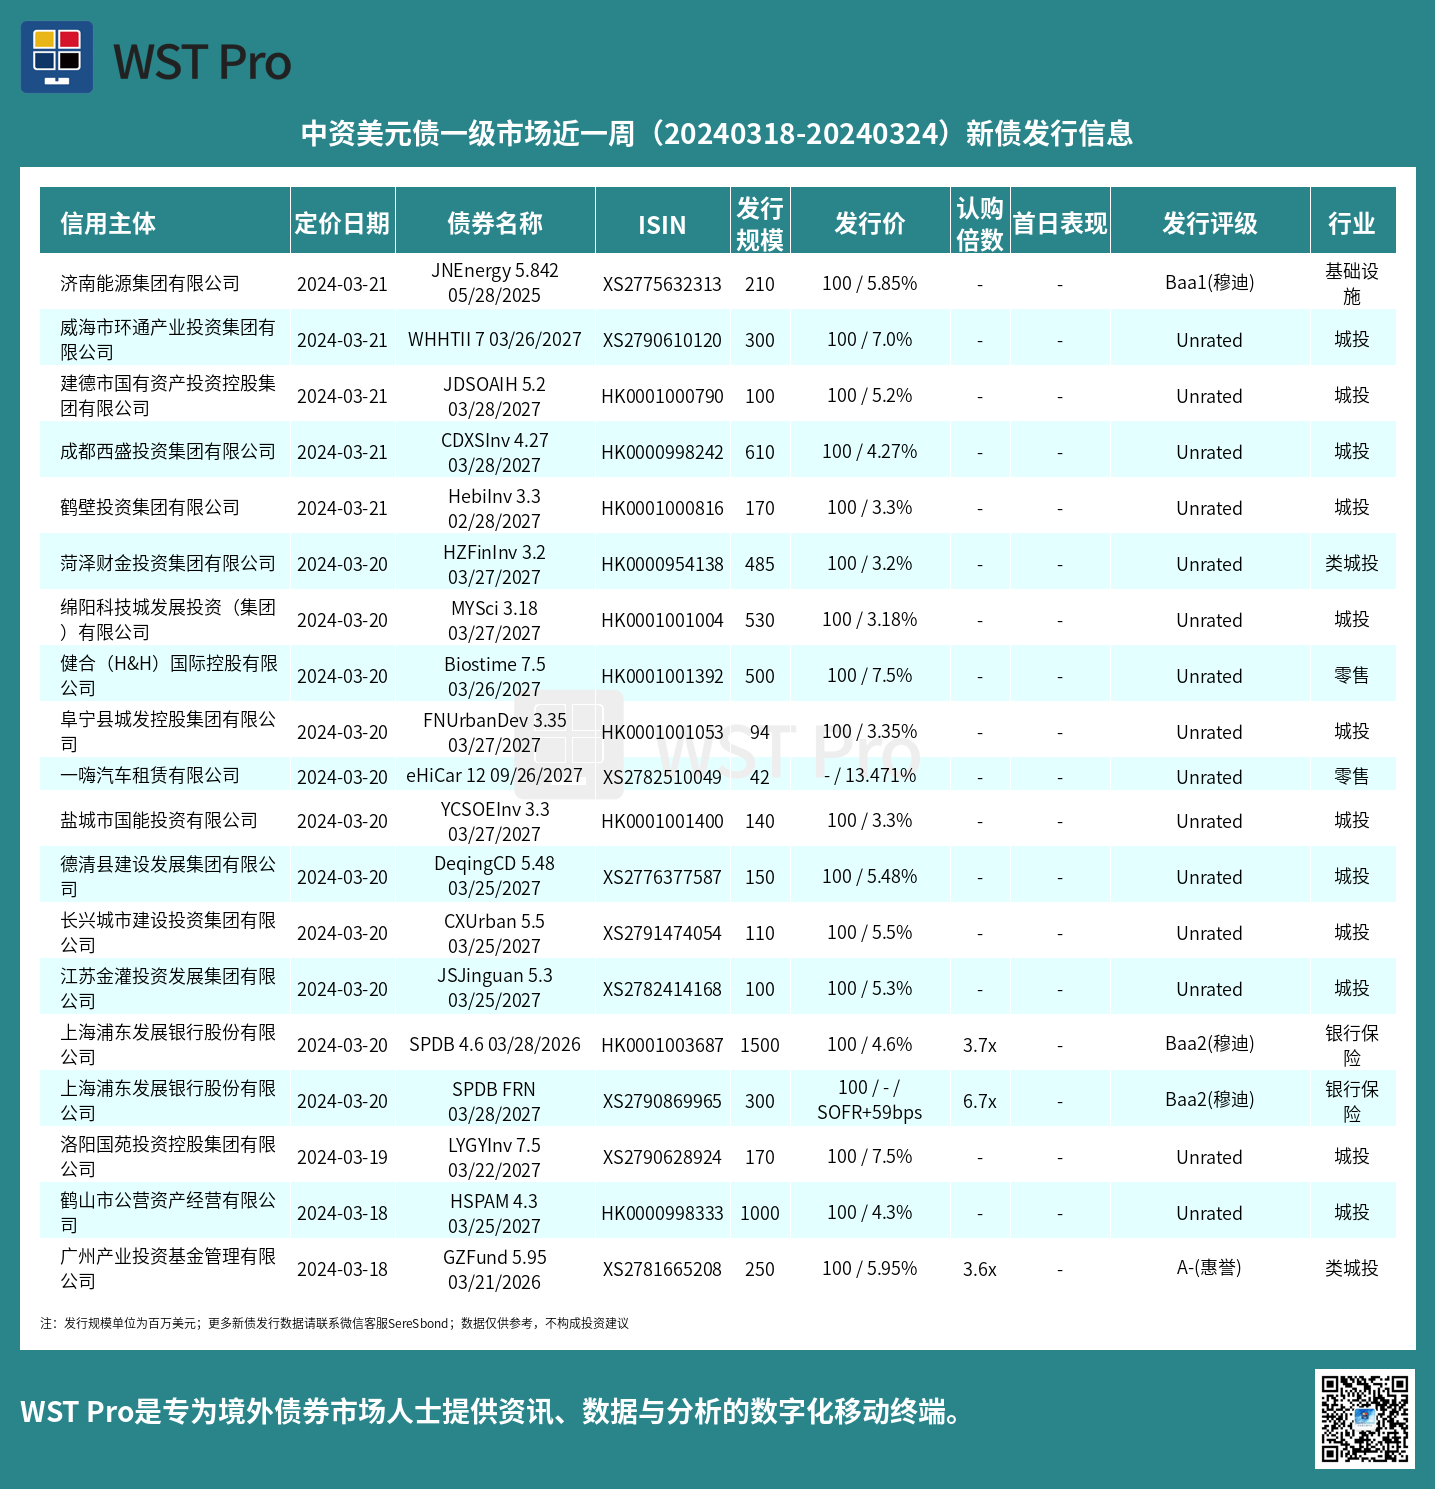Screen dimensions: 1435x1489
Task: Select issuer 盐城市国能投资有限公司
Action: (x=159, y=821)
